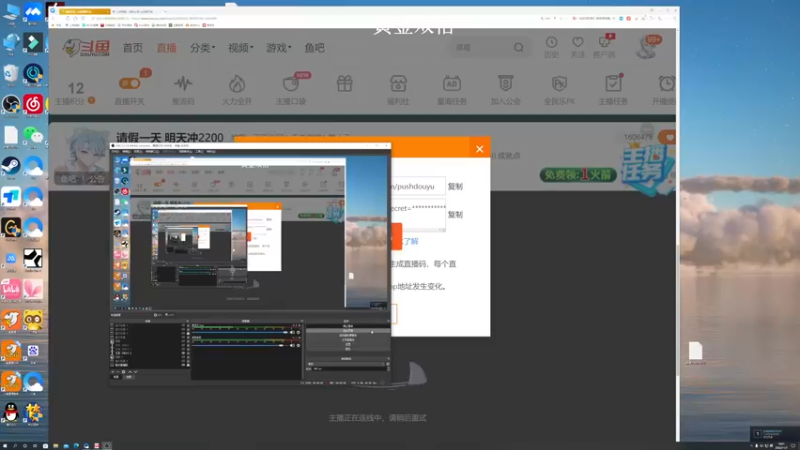Expand the 游戏 dropdown menu
Screen dimensions: 800x450
[x=279, y=48]
